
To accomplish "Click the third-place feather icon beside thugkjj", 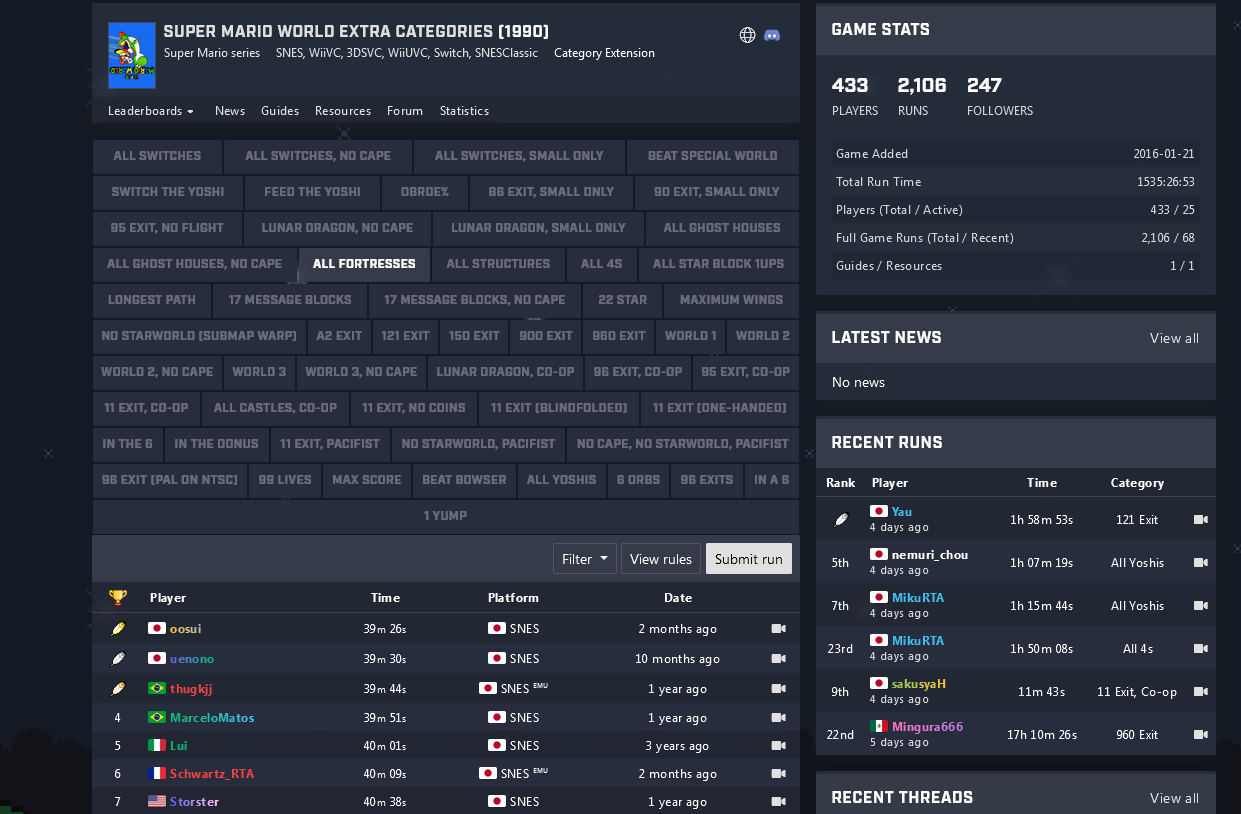I will pyautogui.click(x=118, y=689).
